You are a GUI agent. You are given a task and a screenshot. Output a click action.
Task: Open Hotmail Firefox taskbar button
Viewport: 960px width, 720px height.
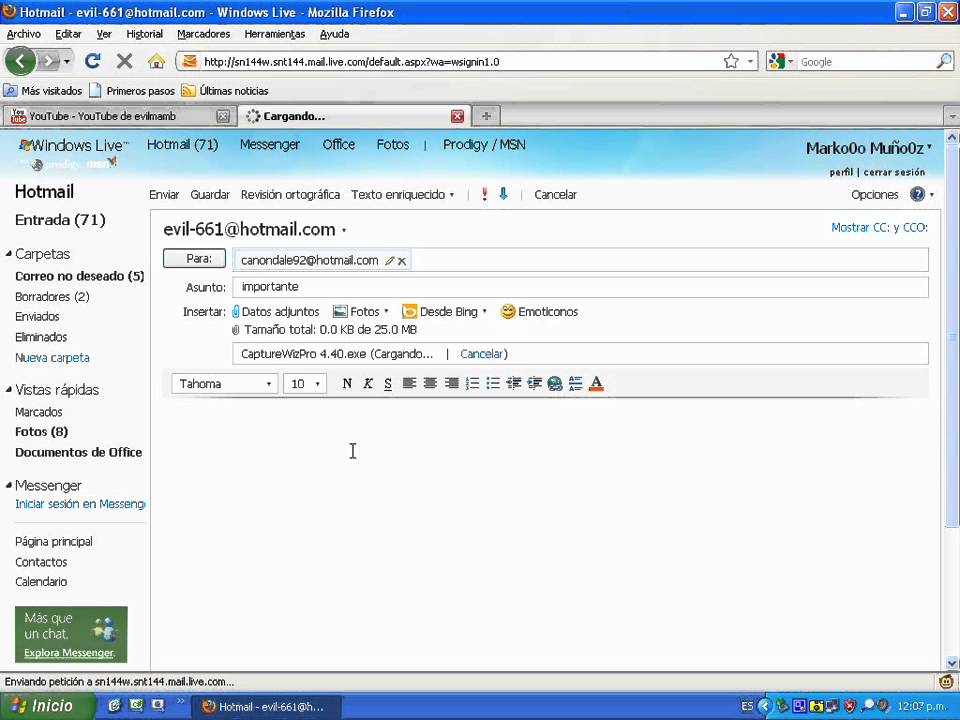[266, 707]
